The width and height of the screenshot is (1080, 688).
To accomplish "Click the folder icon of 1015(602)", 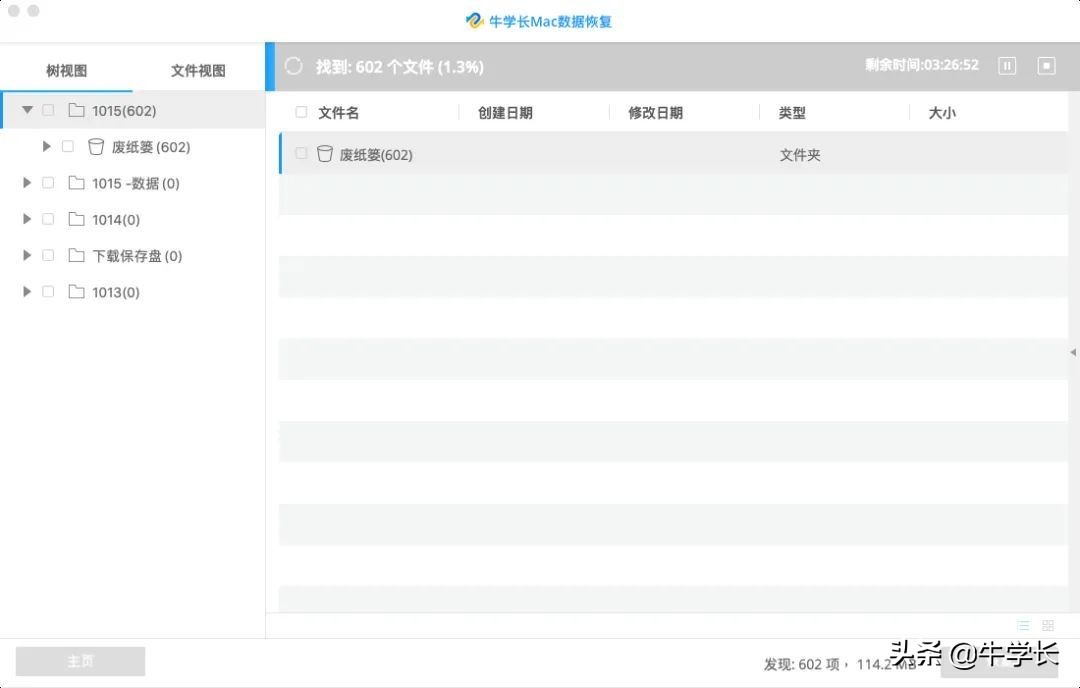I will 77,110.
